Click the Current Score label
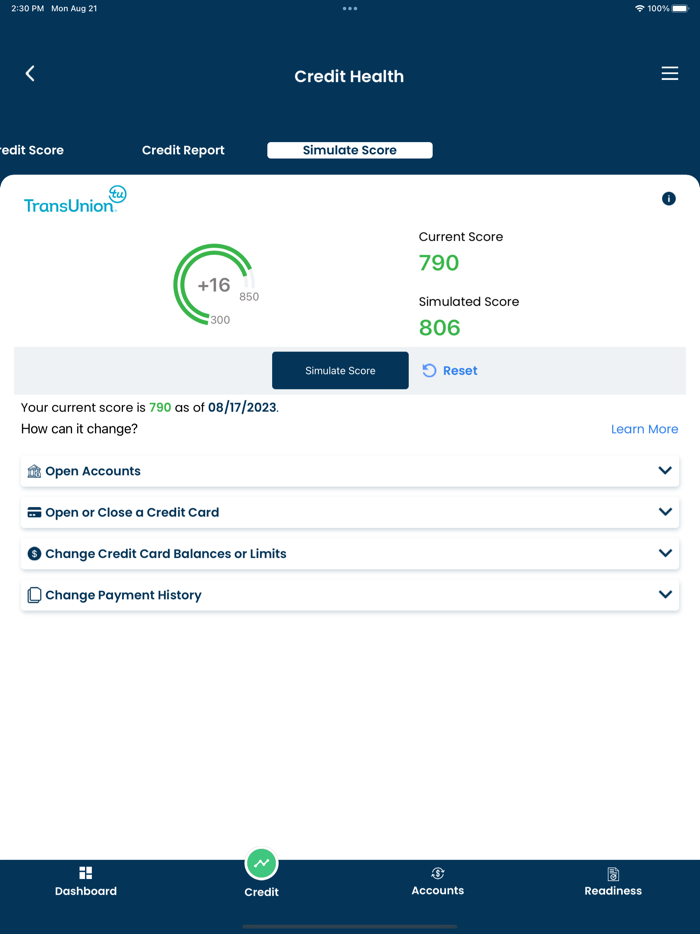The image size is (700, 934). [x=461, y=236]
